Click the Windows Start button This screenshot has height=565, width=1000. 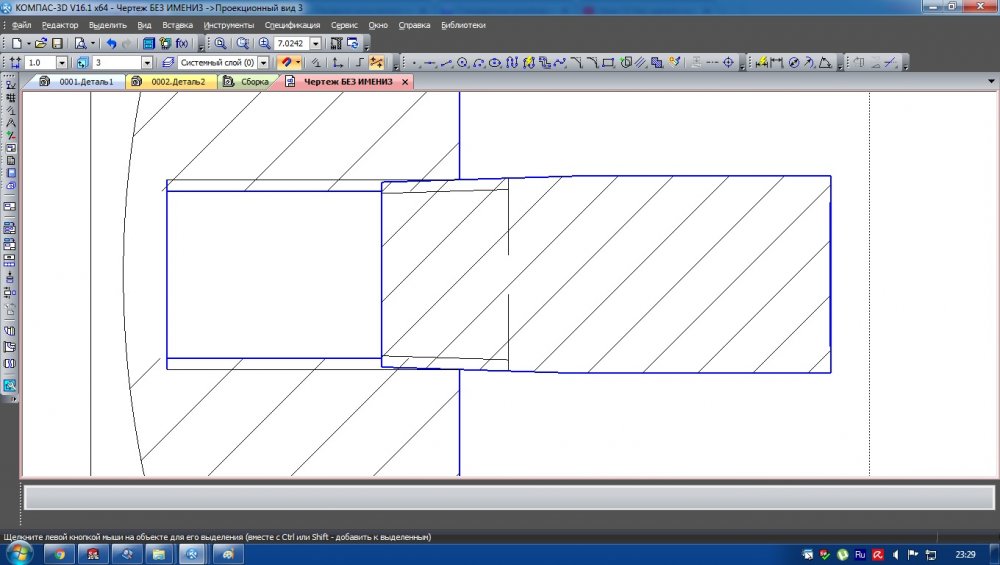(x=17, y=553)
